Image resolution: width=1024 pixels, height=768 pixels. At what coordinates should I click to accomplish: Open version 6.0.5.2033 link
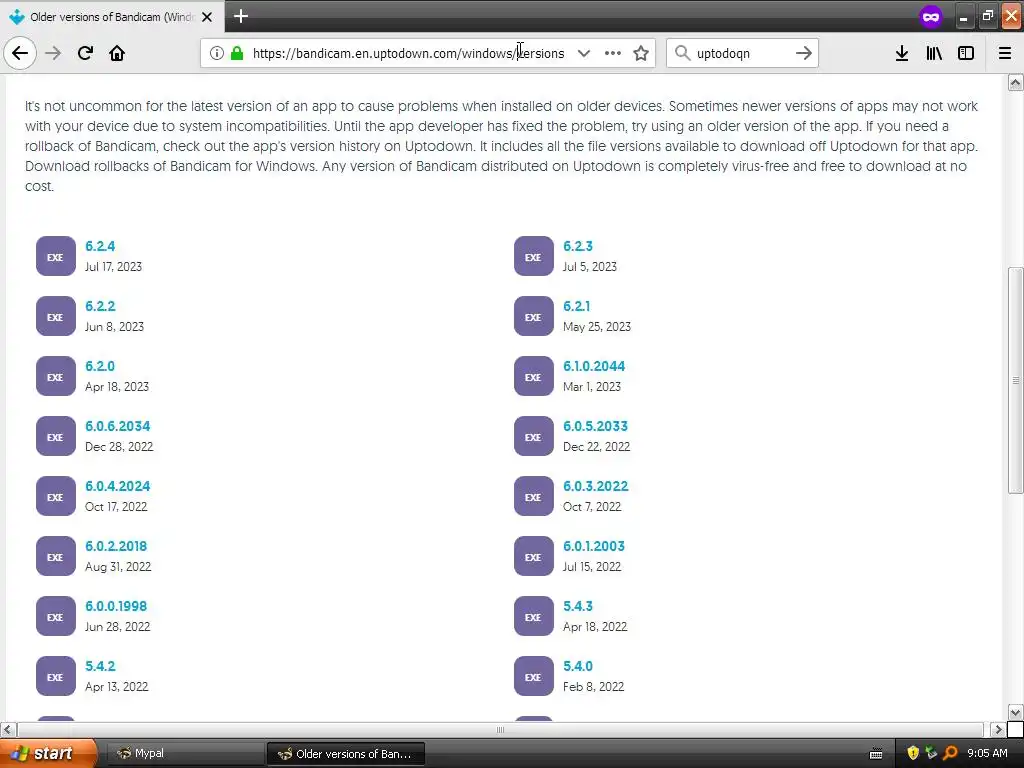tap(596, 426)
